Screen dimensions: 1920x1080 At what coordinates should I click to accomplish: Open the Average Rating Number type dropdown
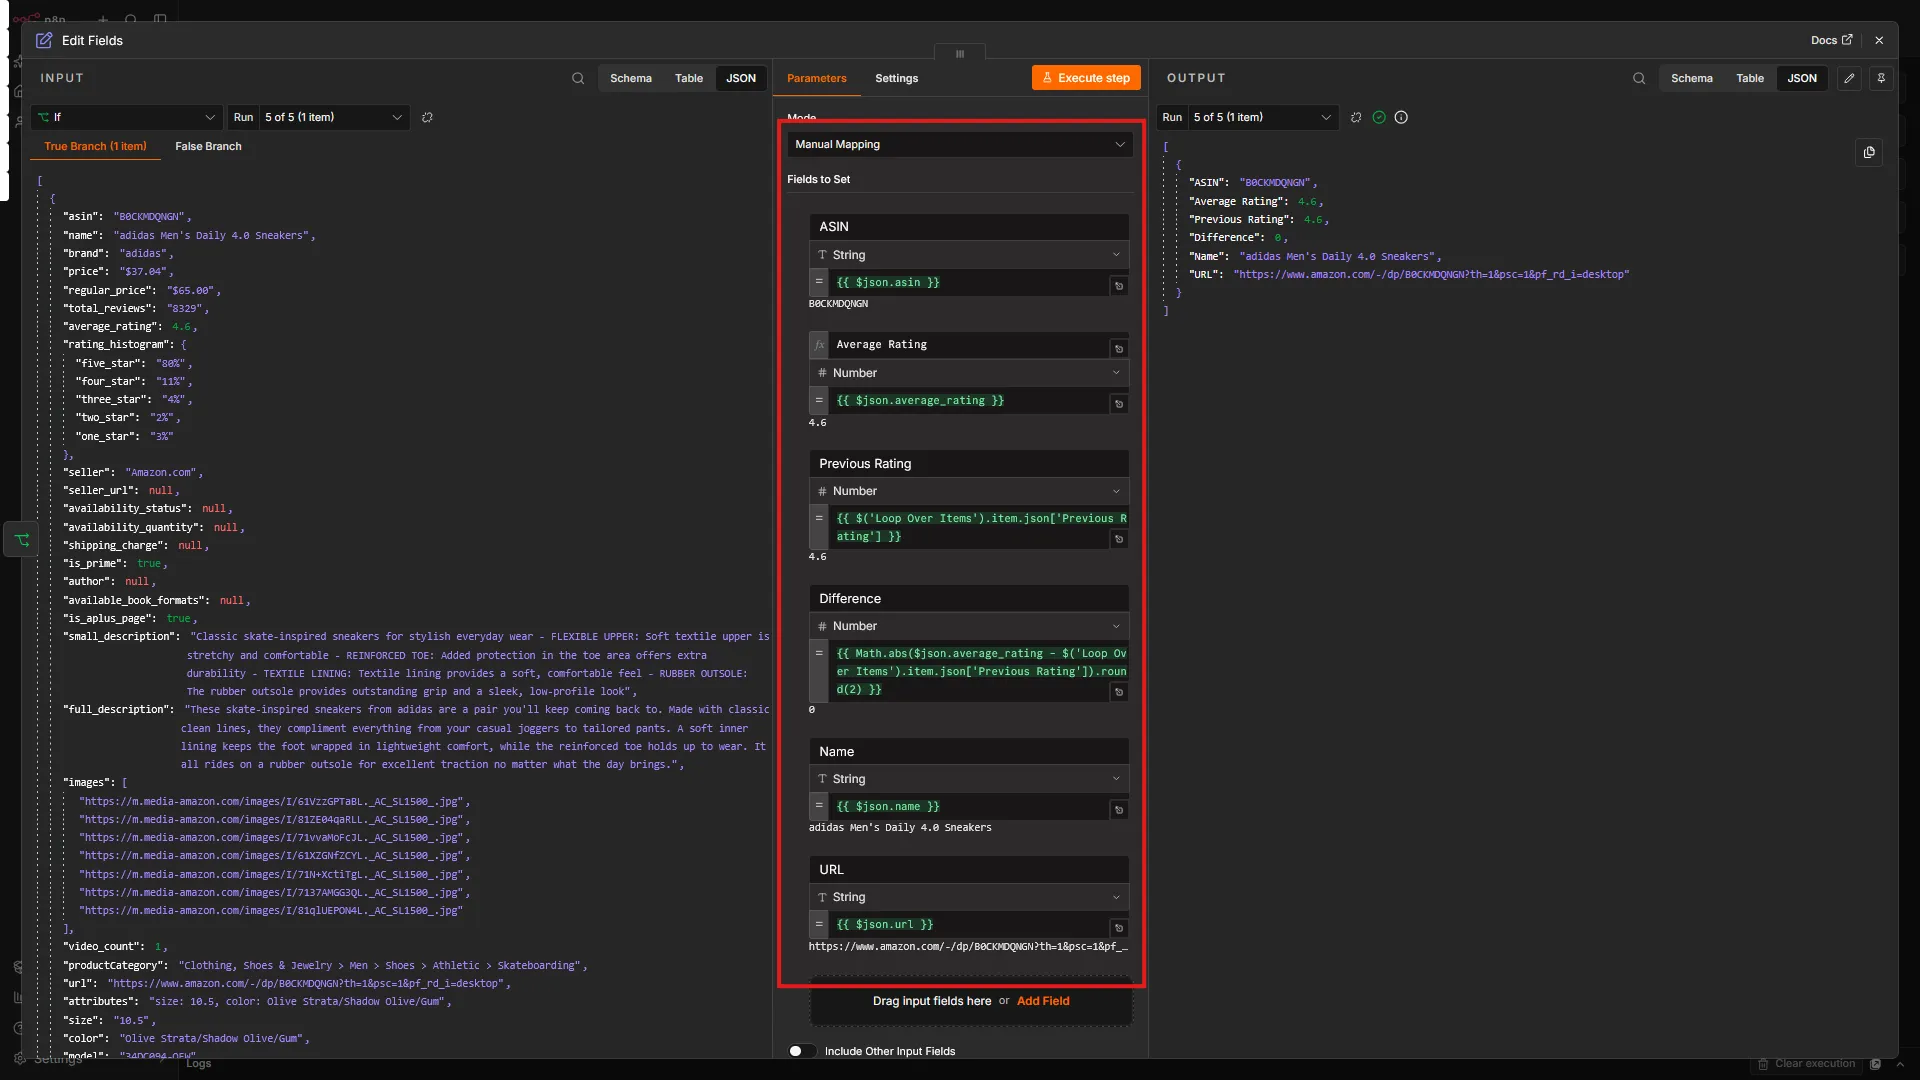pos(969,373)
